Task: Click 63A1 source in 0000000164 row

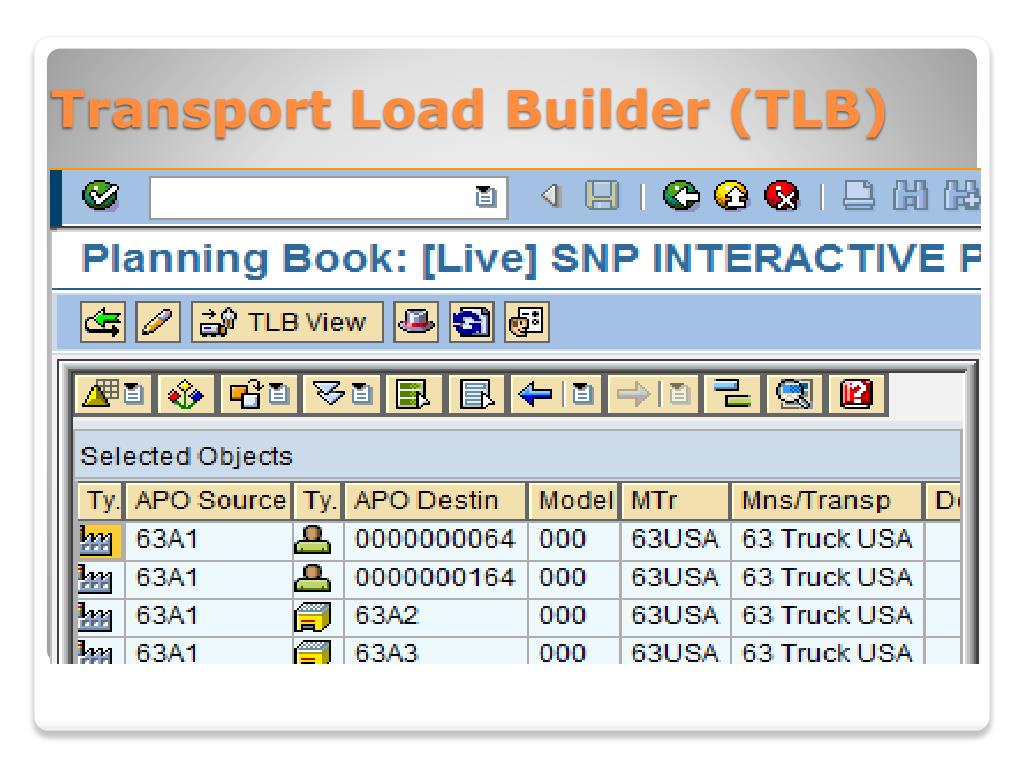Action: pos(208,578)
